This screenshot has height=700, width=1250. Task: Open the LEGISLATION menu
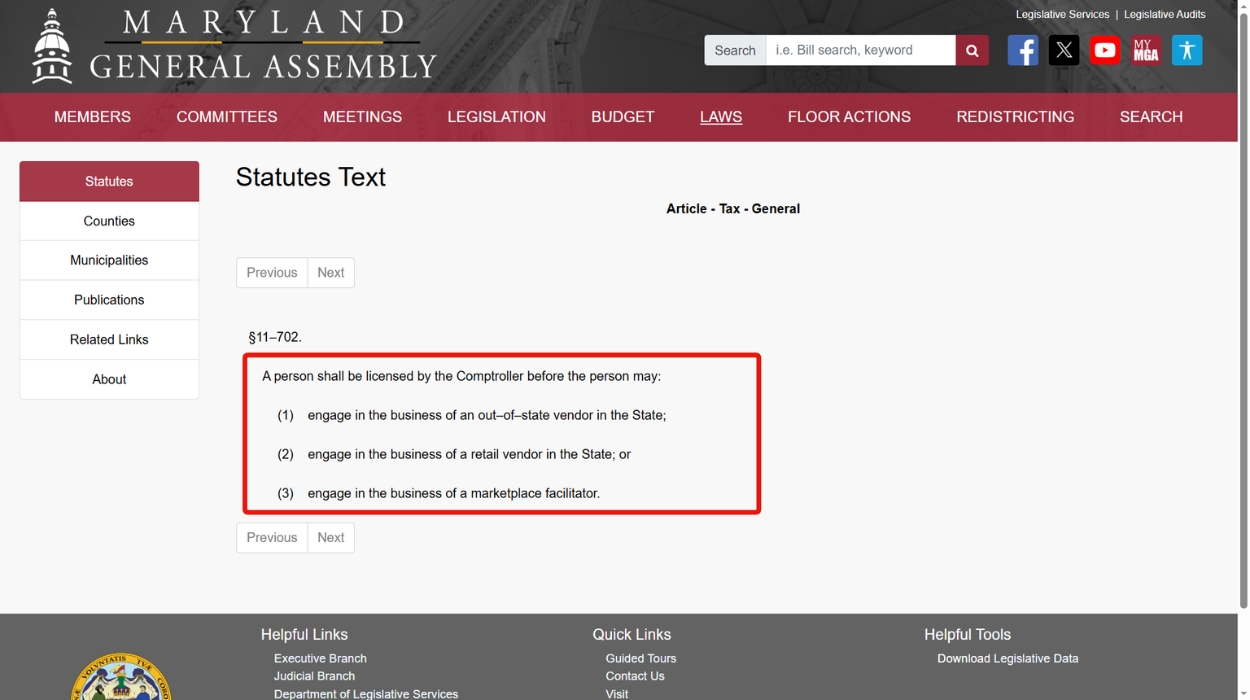coord(497,117)
